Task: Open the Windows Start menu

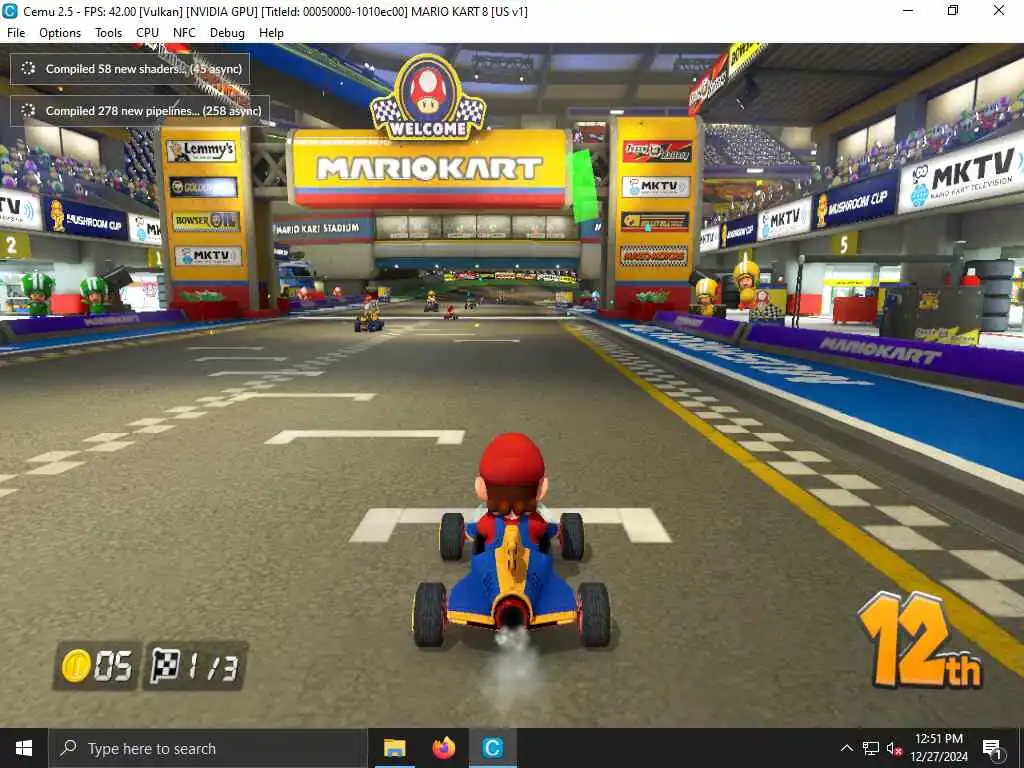Action: pyautogui.click(x=24, y=748)
